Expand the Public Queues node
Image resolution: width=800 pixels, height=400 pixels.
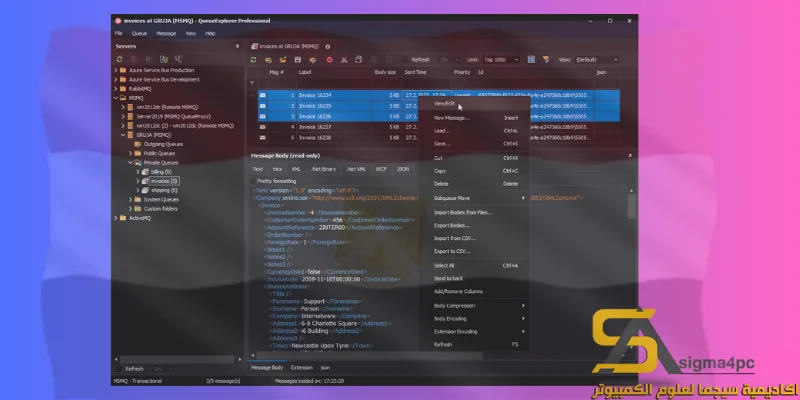(x=130, y=154)
